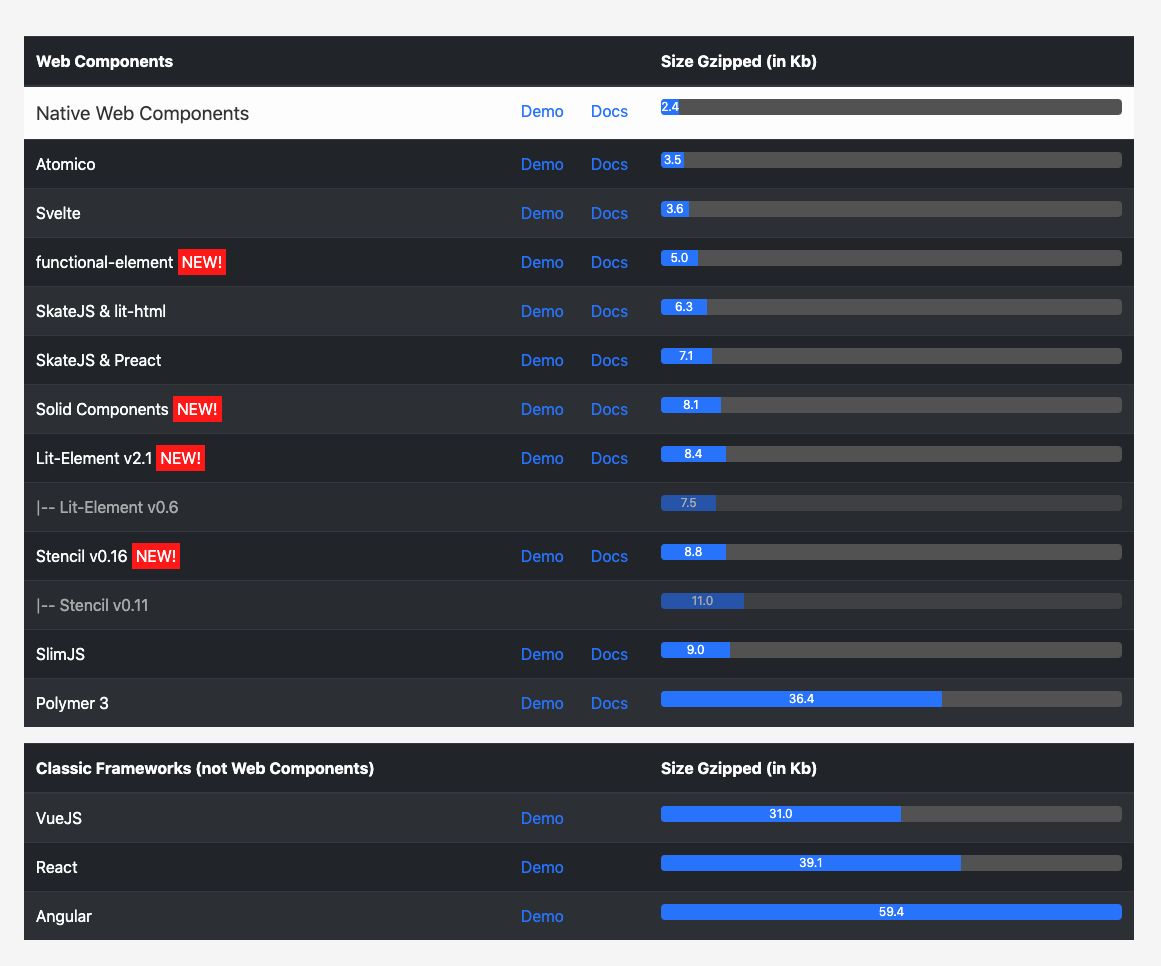Open the Atomico Docs link
The image size is (1161, 966).
pyautogui.click(x=609, y=164)
